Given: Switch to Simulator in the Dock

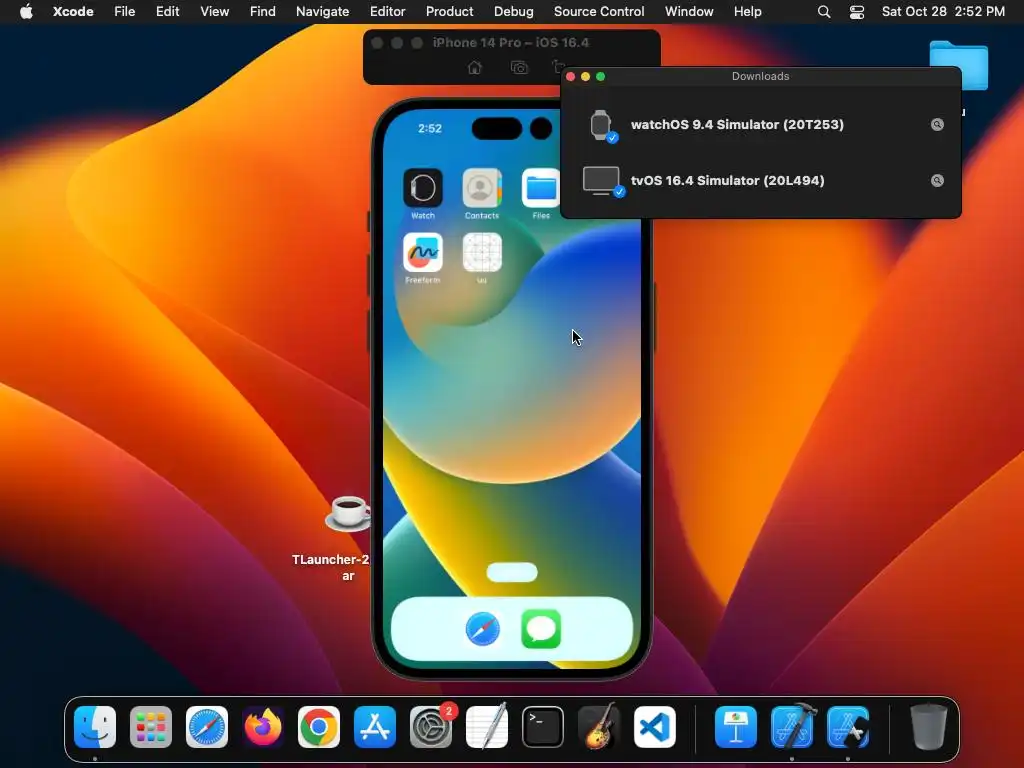Looking at the screenshot, I should click(x=848, y=727).
